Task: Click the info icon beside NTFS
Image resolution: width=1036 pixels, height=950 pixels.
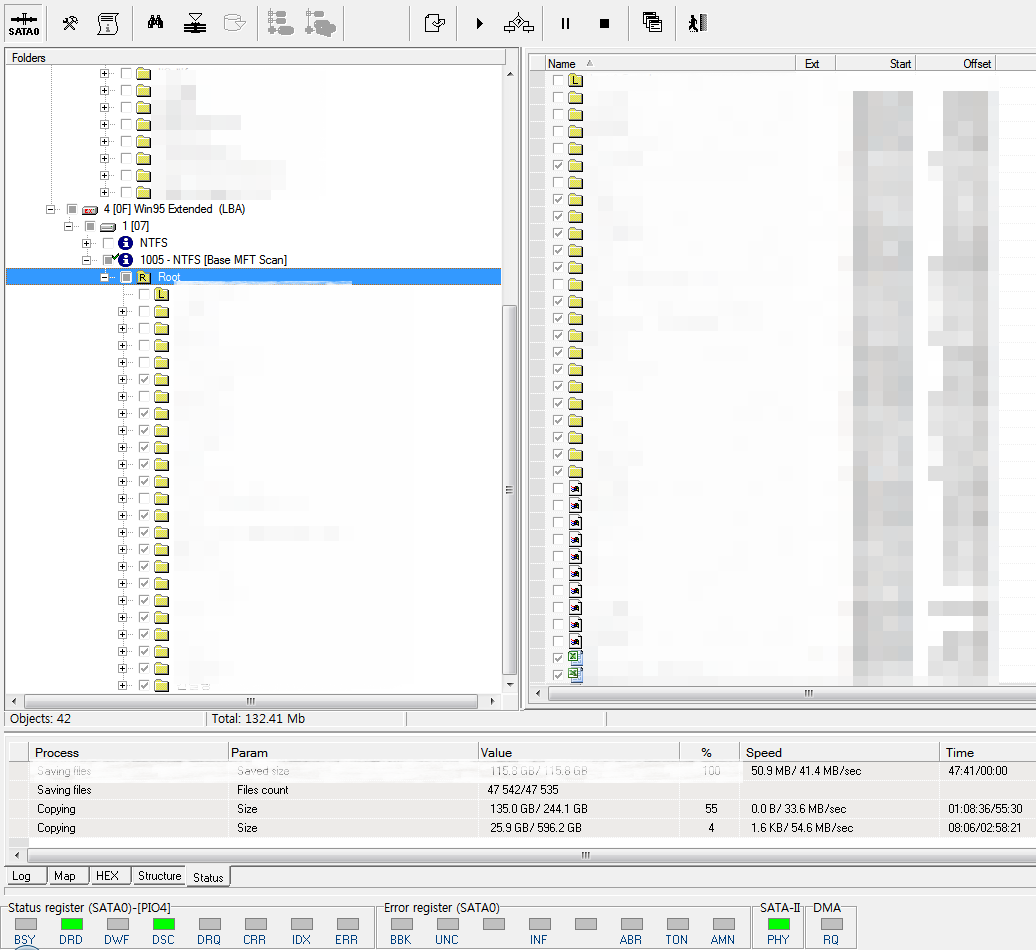Action: (x=126, y=243)
